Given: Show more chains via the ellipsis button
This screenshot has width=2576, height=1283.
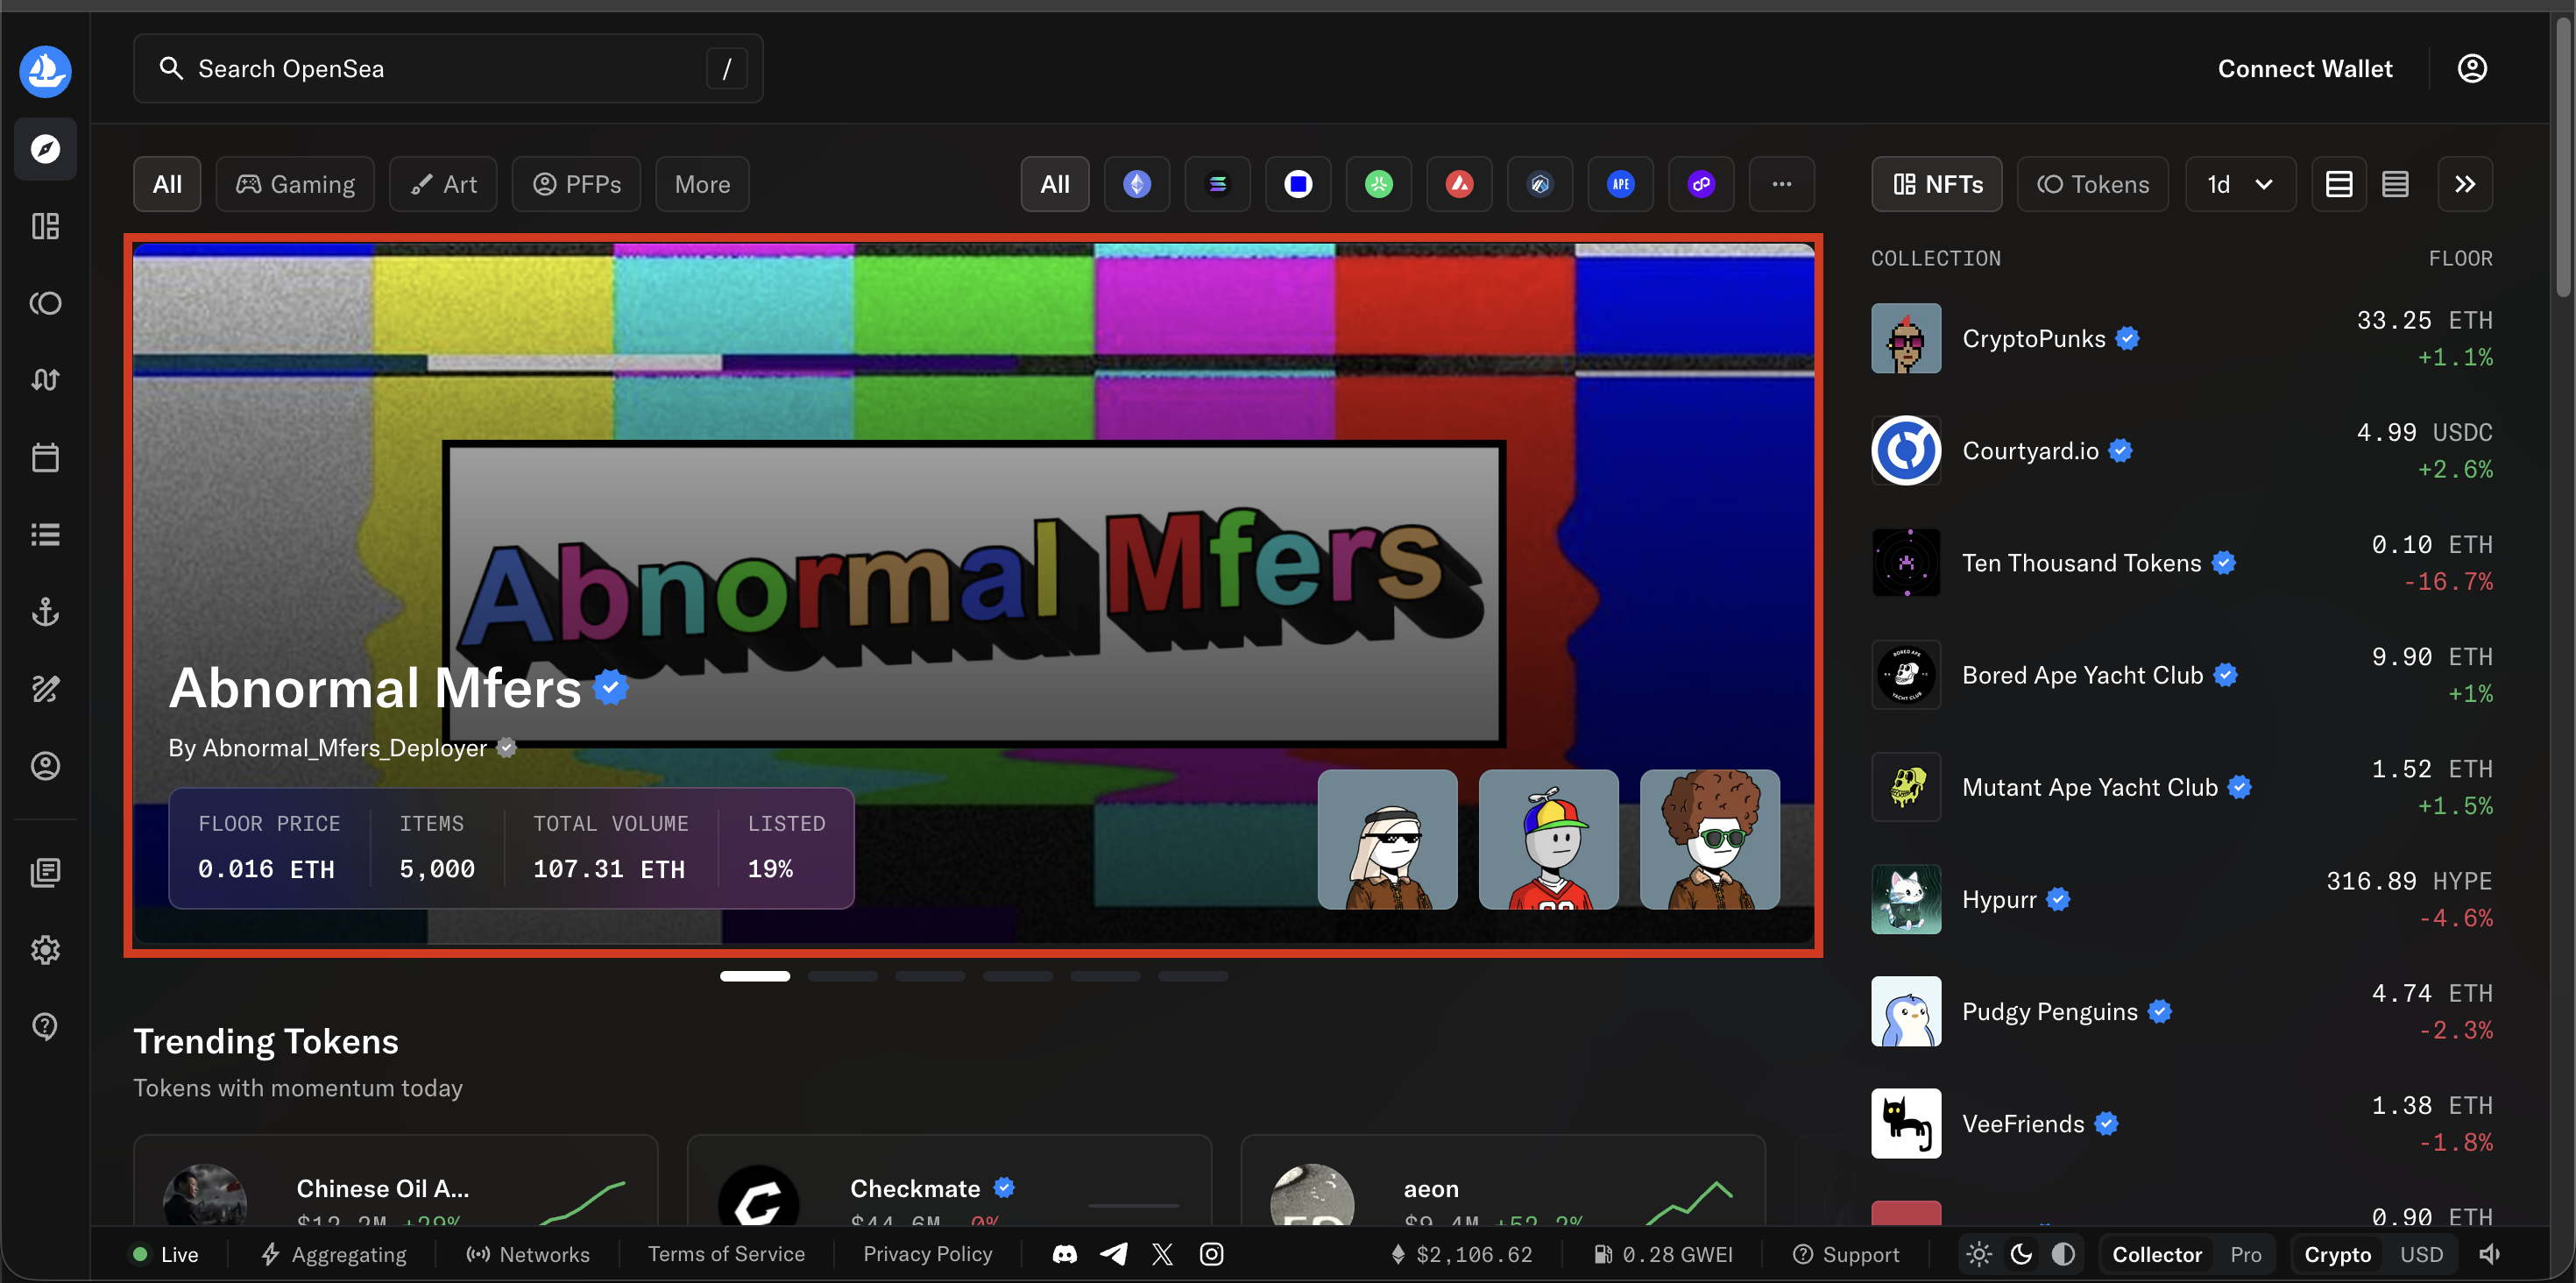Looking at the screenshot, I should 1782,184.
